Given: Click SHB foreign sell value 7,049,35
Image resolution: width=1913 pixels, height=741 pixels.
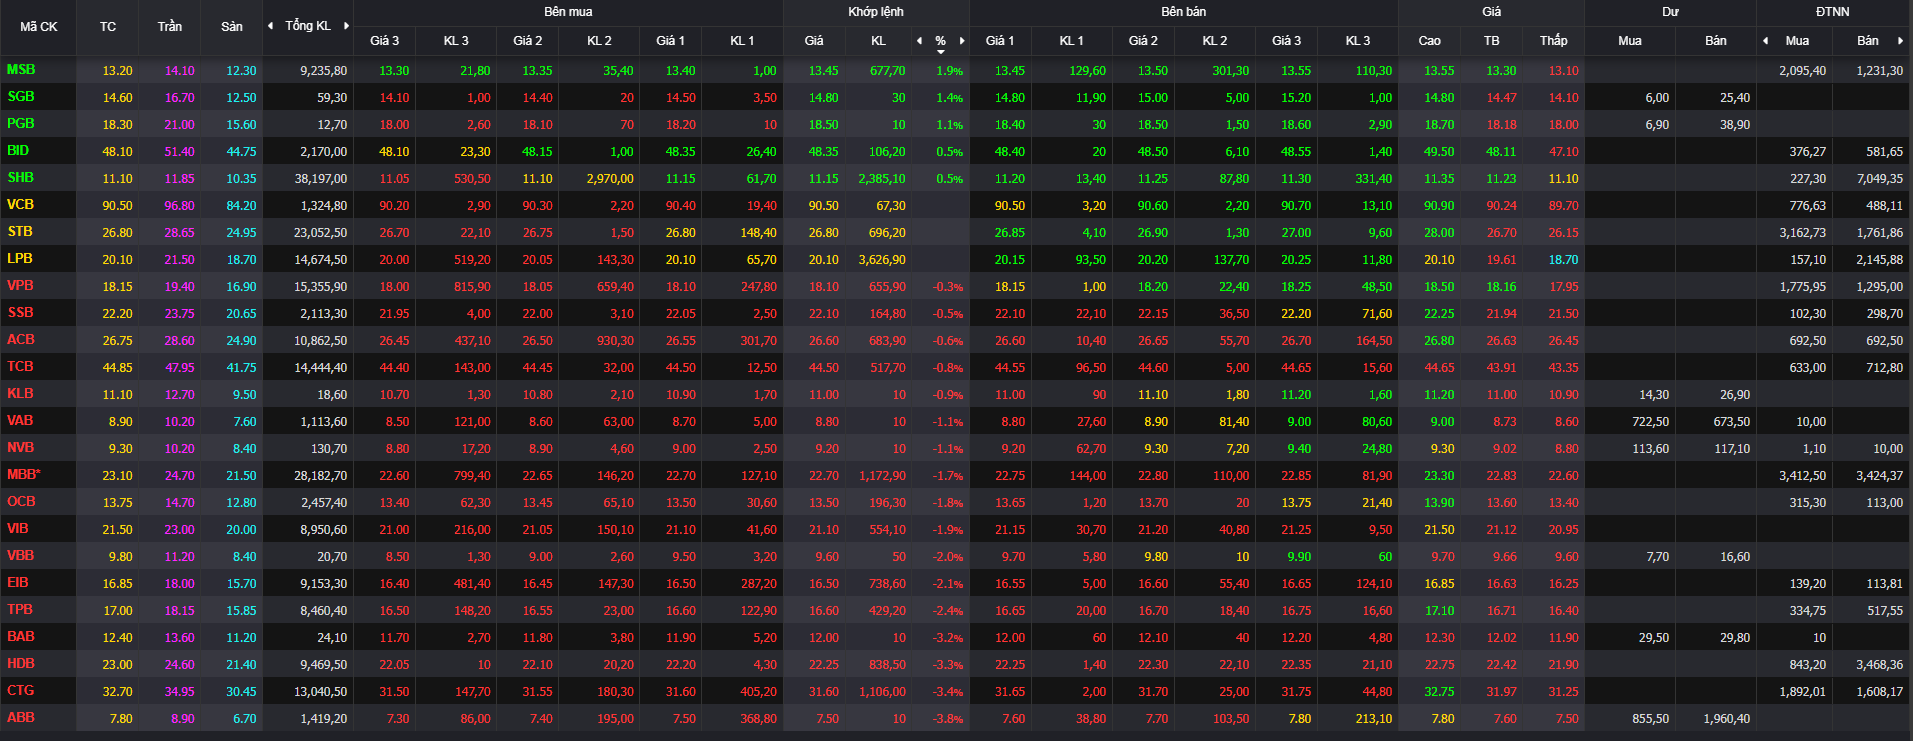Looking at the screenshot, I should point(1879,179).
